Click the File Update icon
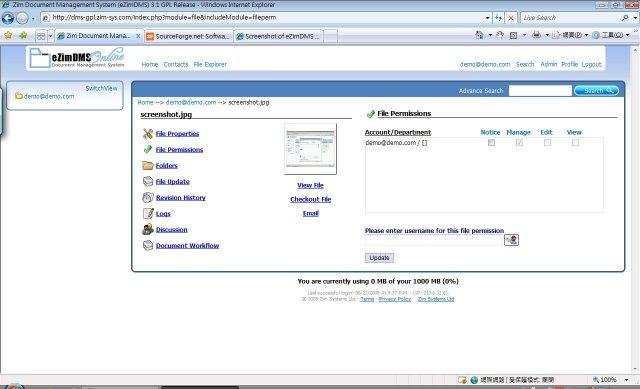The height and width of the screenshot is (389, 640). (x=148, y=181)
